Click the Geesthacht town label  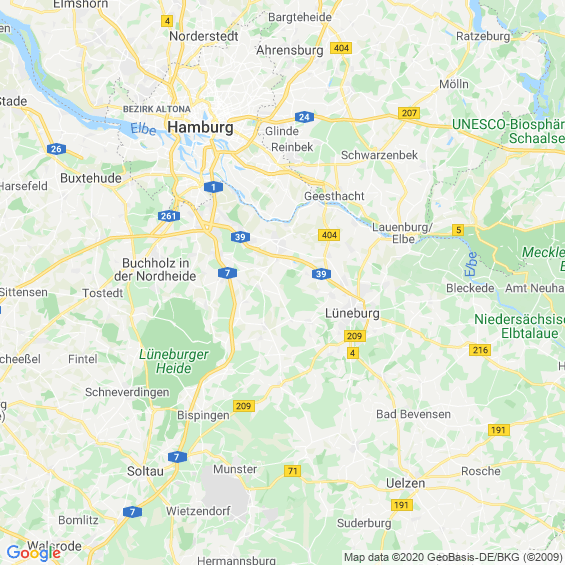pos(334,196)
